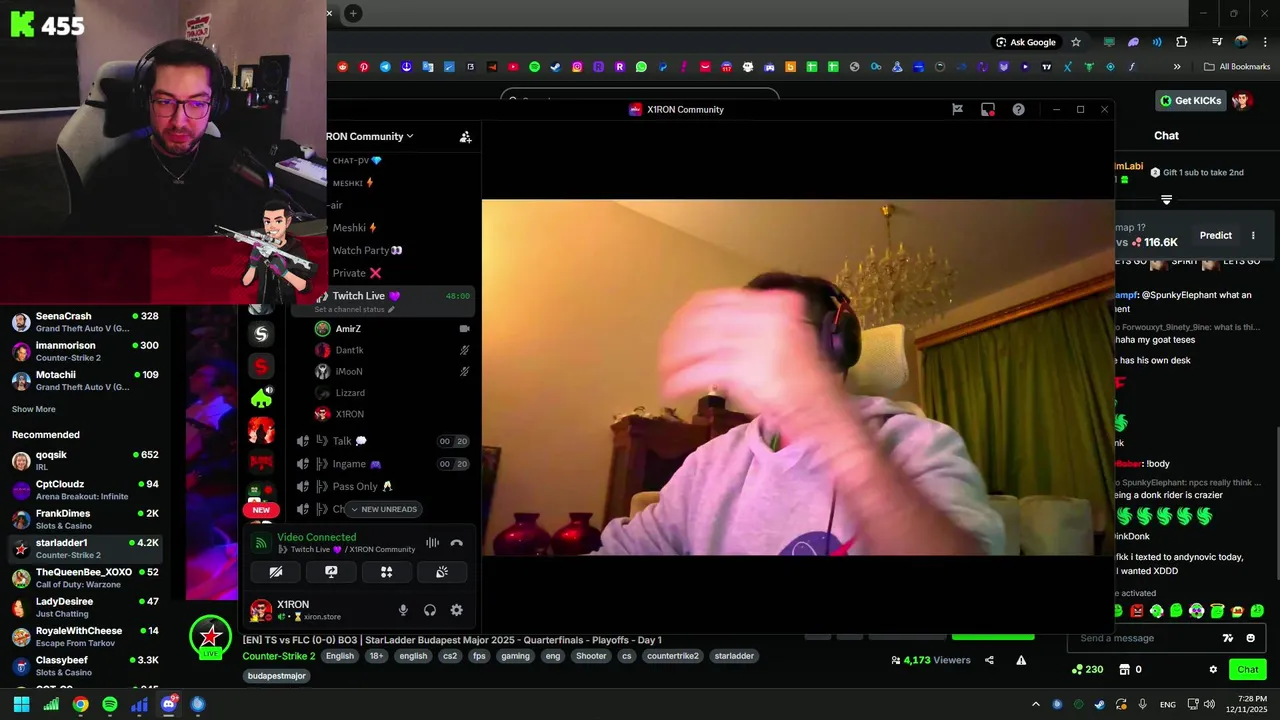Open SeenaCrash channel in sidebar
1280x720 pixels.
tap(86, 322)
